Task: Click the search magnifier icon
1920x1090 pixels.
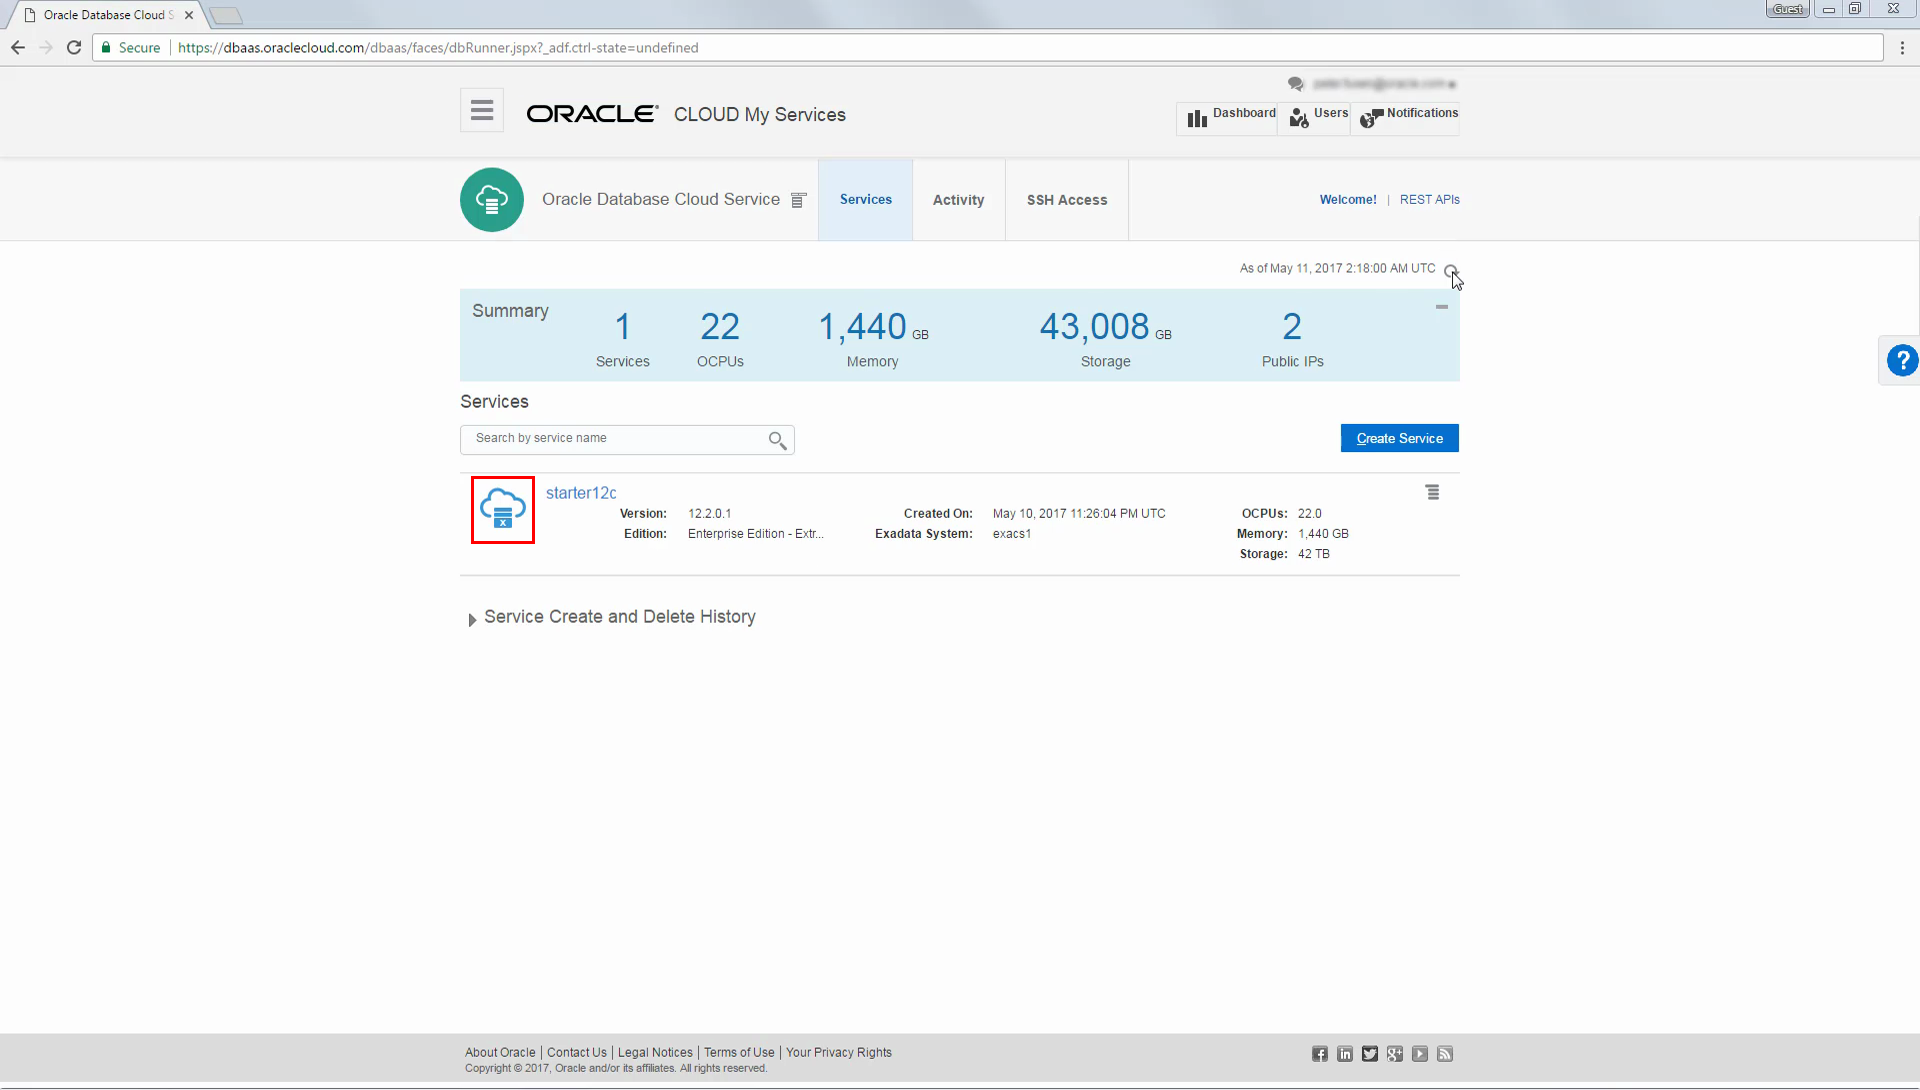Action: coord(777,440)
